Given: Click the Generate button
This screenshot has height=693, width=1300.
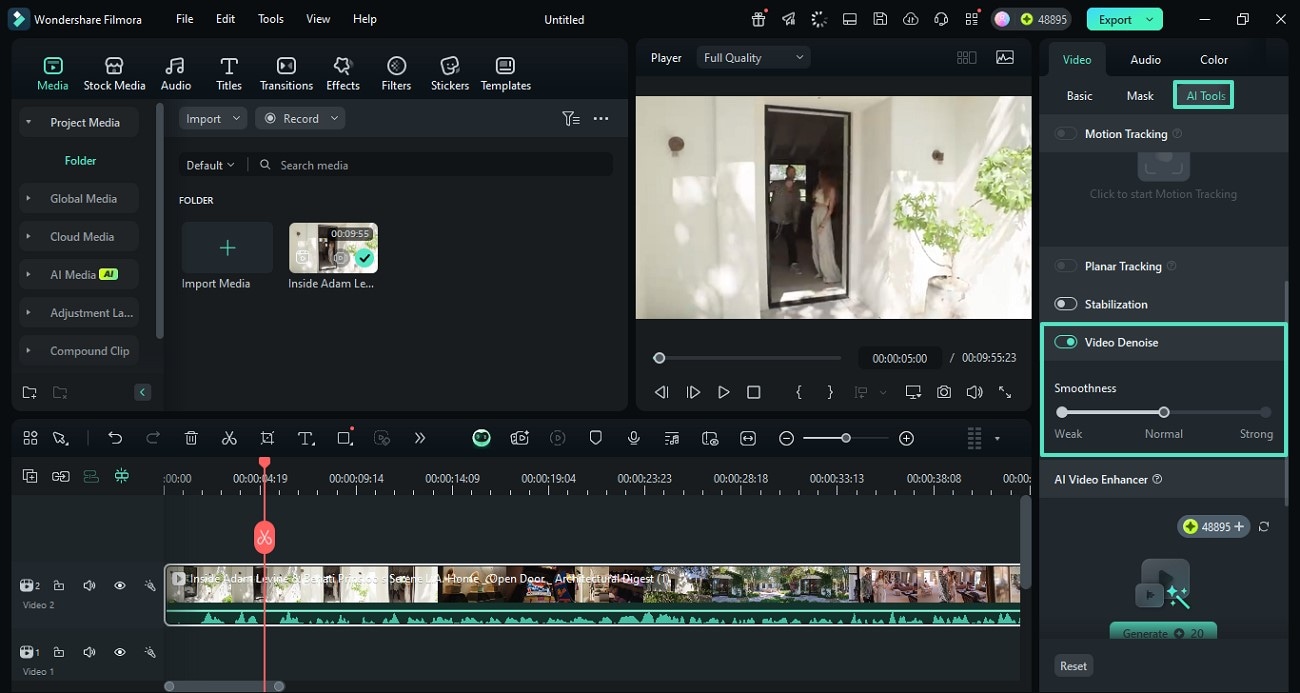Looking at the screenshot, I should point(1163,632).
